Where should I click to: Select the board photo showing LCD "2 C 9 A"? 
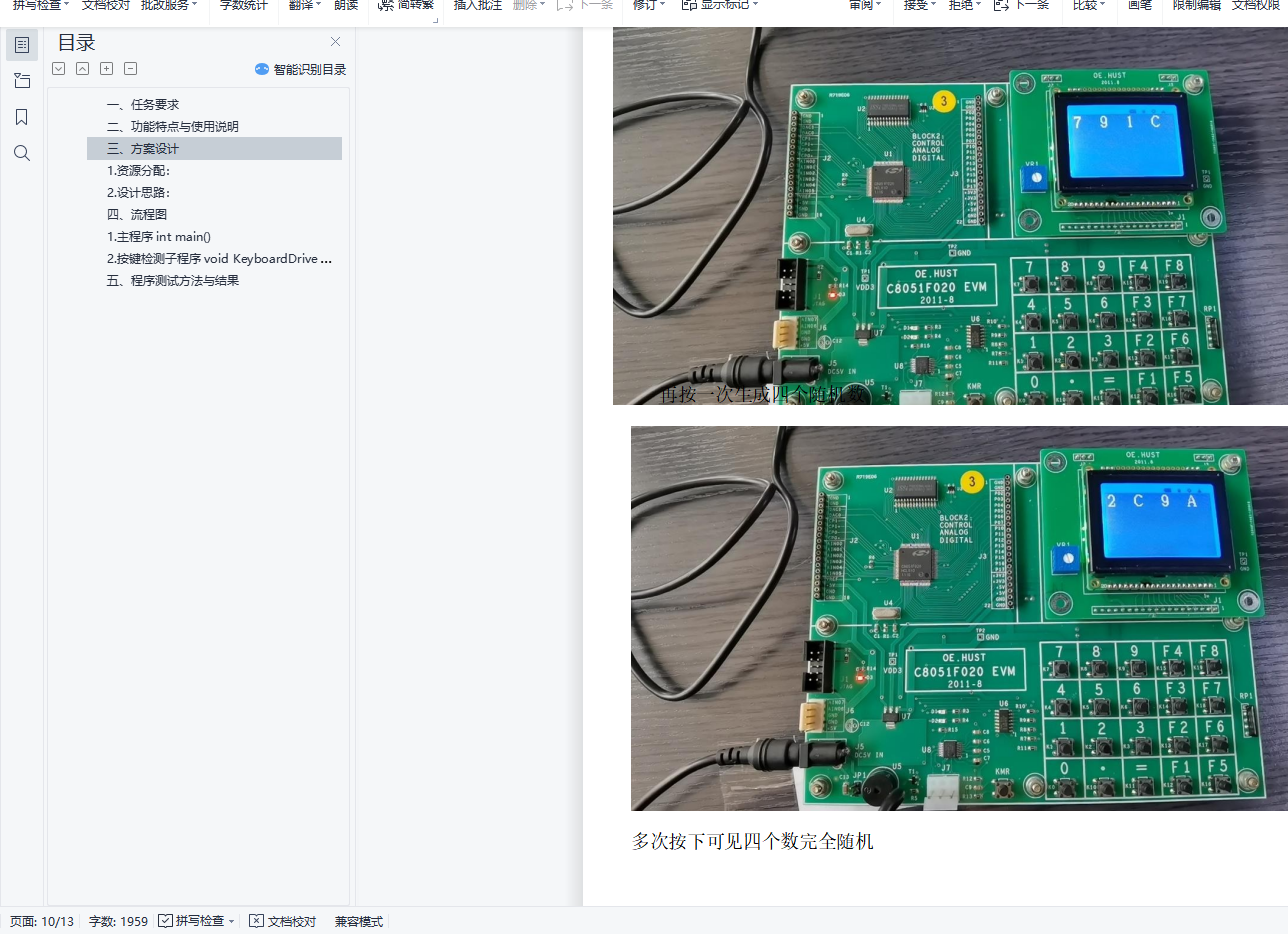959,618
